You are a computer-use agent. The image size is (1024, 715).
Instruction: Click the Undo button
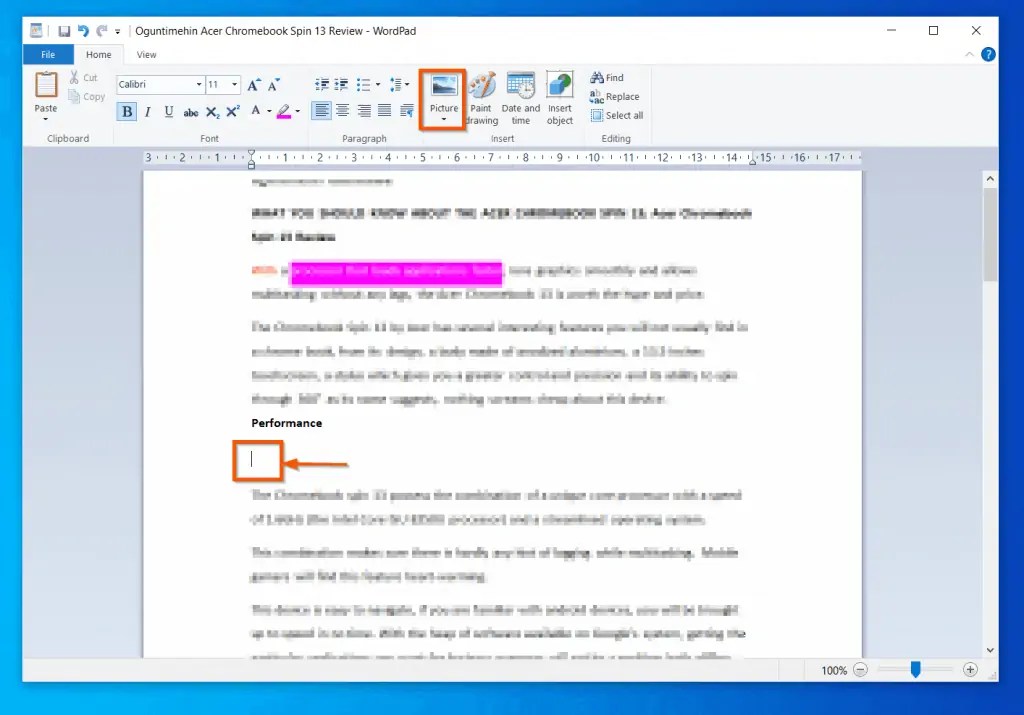click(81, 30)
